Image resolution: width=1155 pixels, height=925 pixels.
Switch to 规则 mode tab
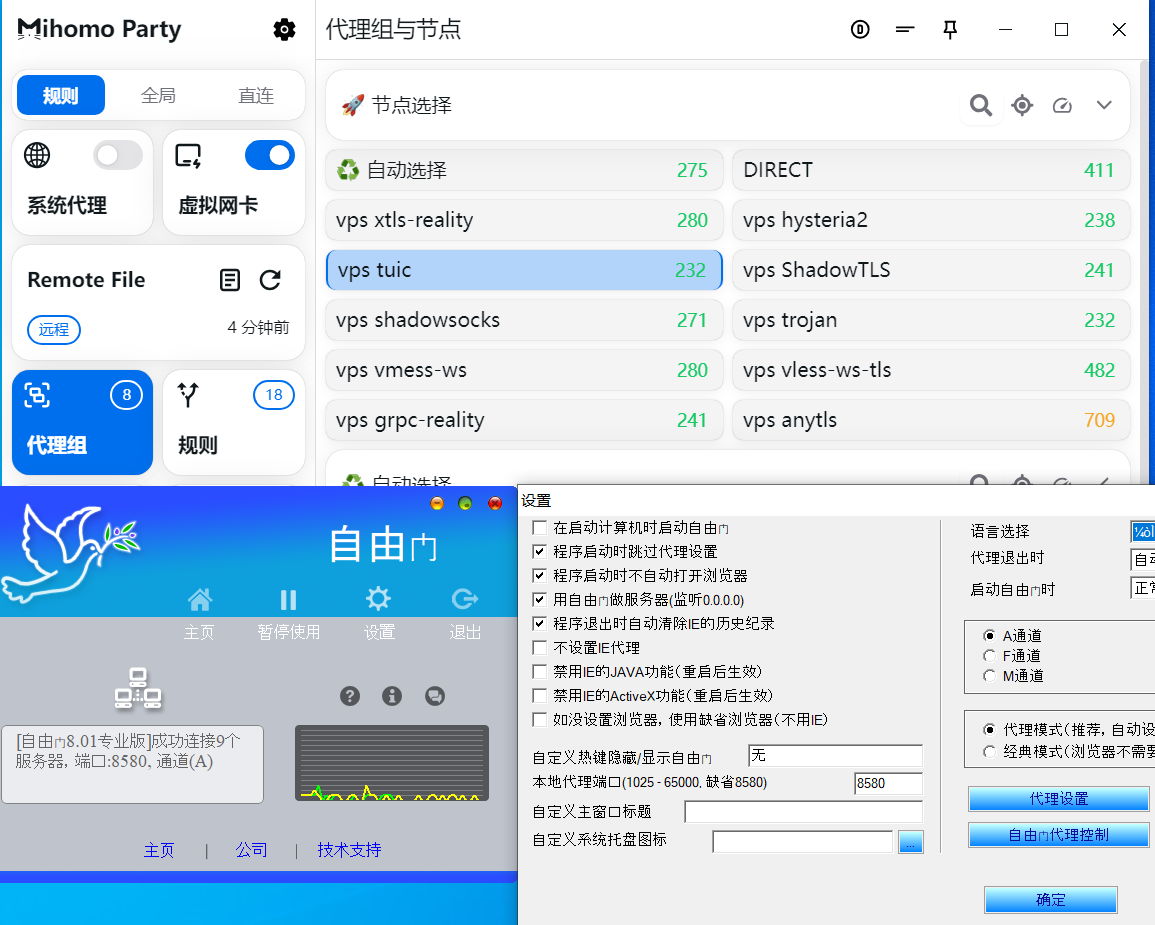click(x=60, y=95)
